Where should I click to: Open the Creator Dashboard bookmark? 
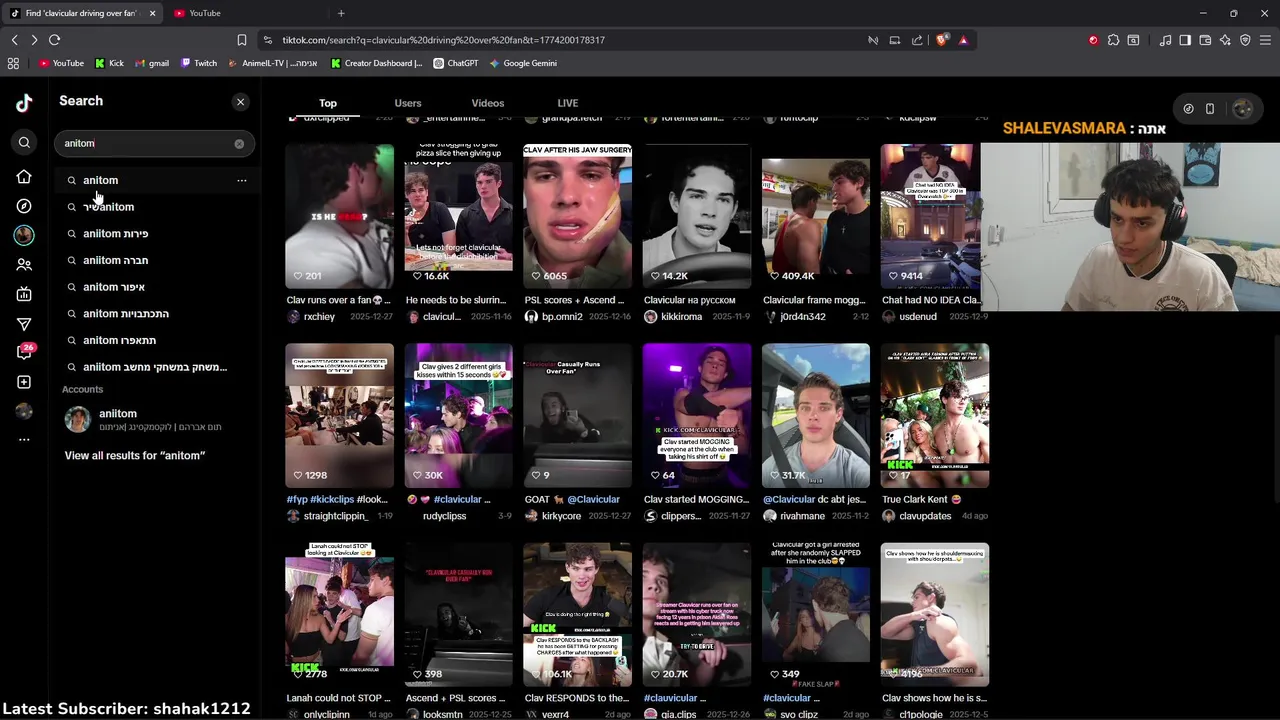coord(377,63)
